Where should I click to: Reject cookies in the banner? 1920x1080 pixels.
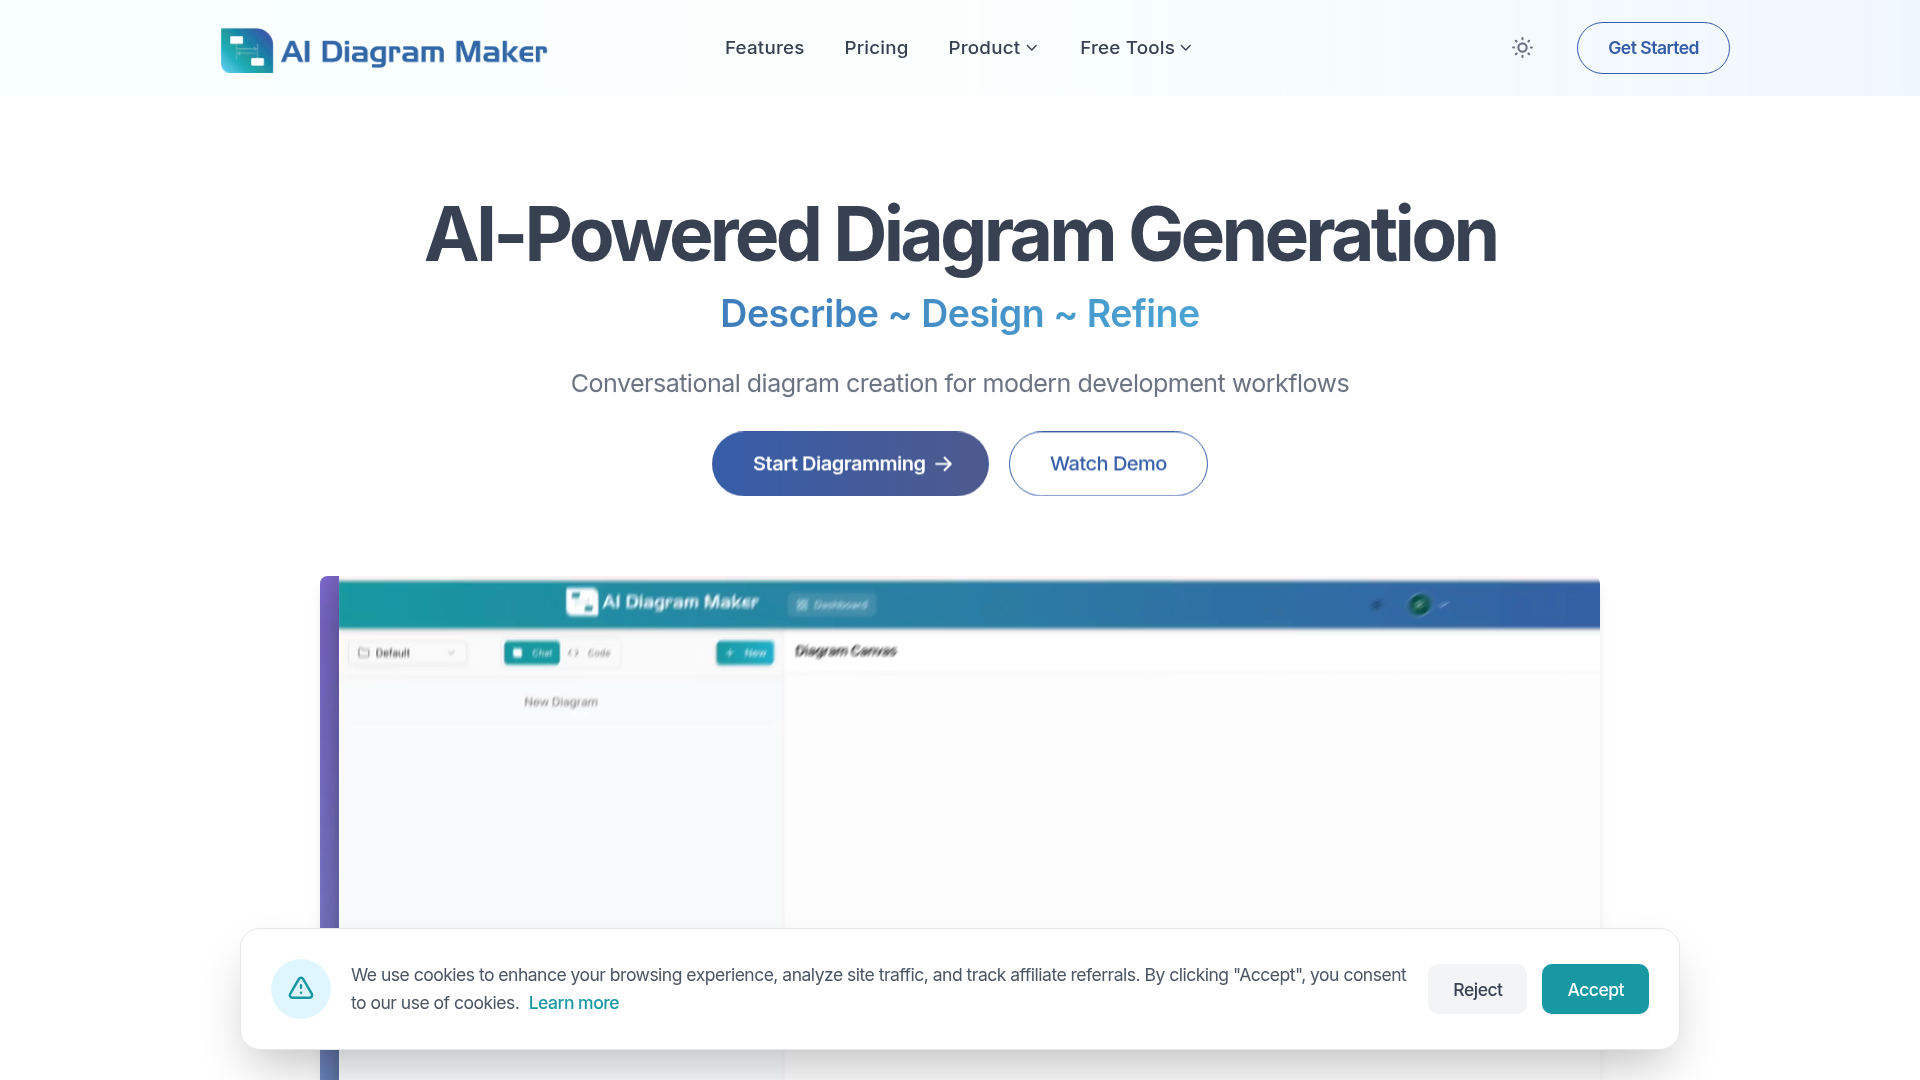1477,989
